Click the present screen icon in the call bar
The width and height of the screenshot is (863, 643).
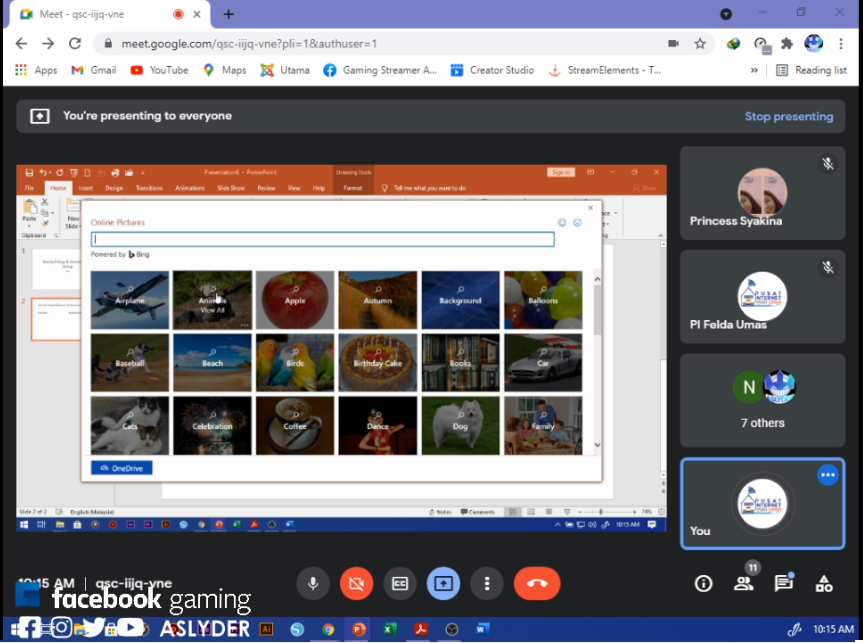click(443, 583)
